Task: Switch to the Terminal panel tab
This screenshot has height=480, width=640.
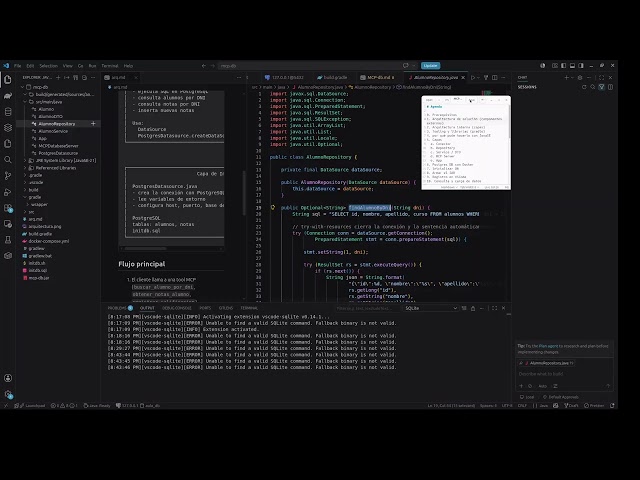Action: pyautogui.click(x=249, y=308)
